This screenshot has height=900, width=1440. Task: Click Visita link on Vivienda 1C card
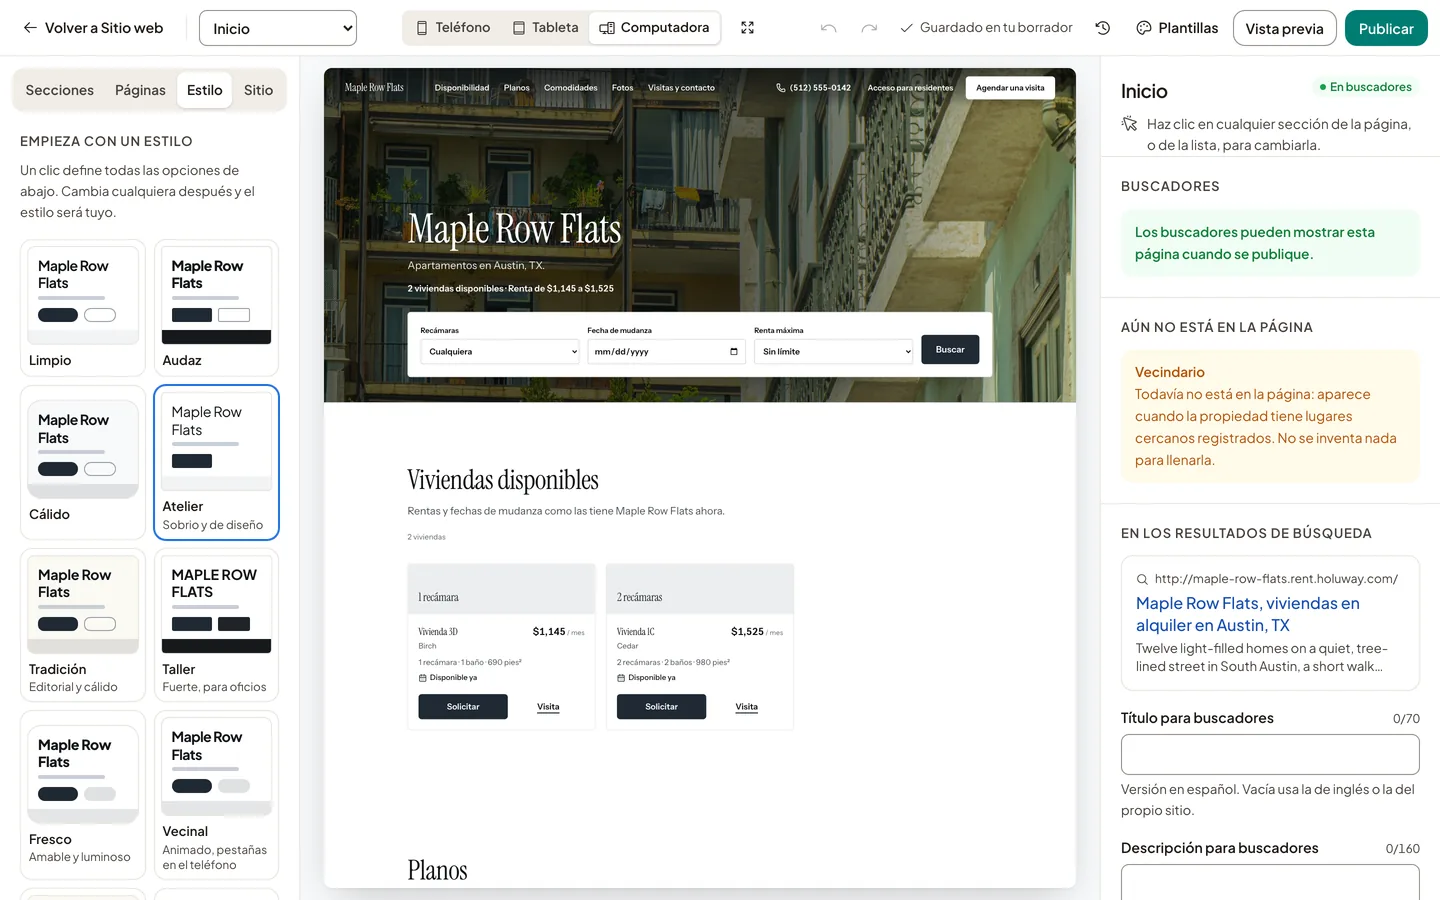click(x=747, y=707)
